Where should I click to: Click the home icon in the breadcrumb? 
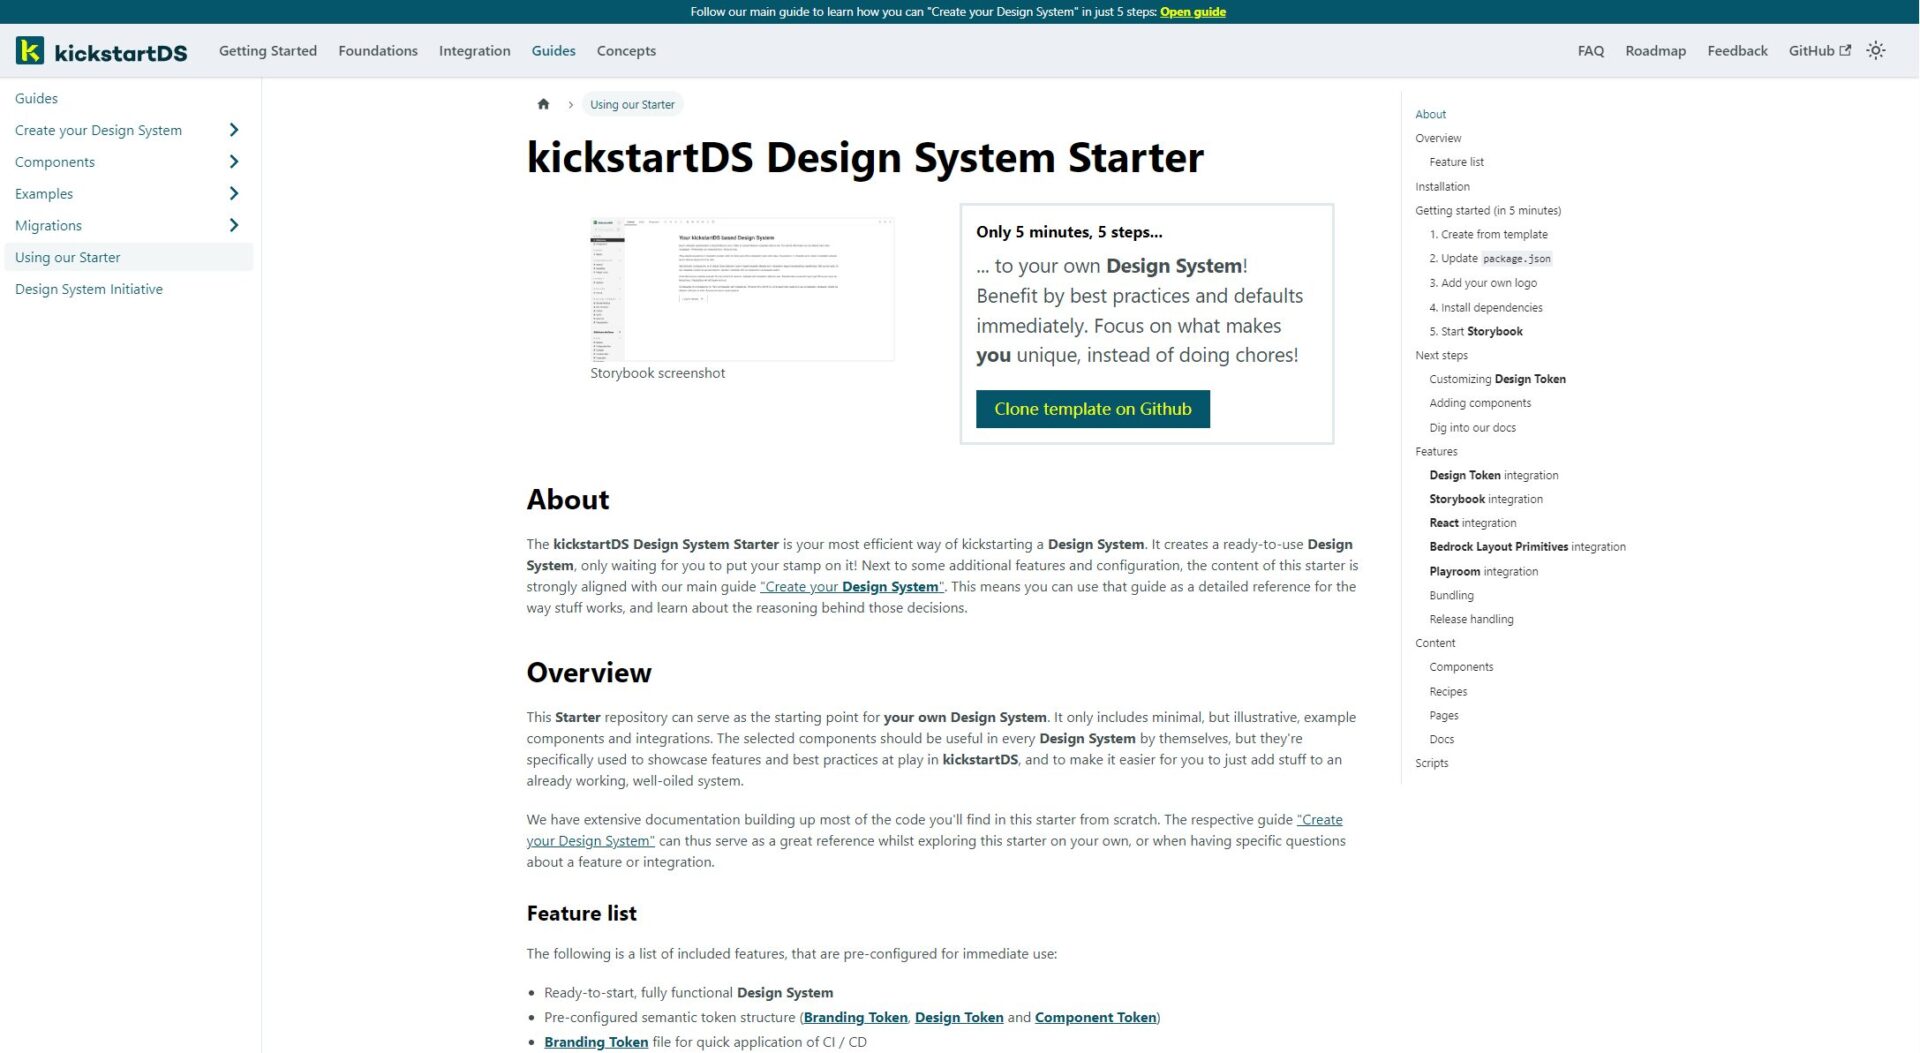click(x=543, y=103)
